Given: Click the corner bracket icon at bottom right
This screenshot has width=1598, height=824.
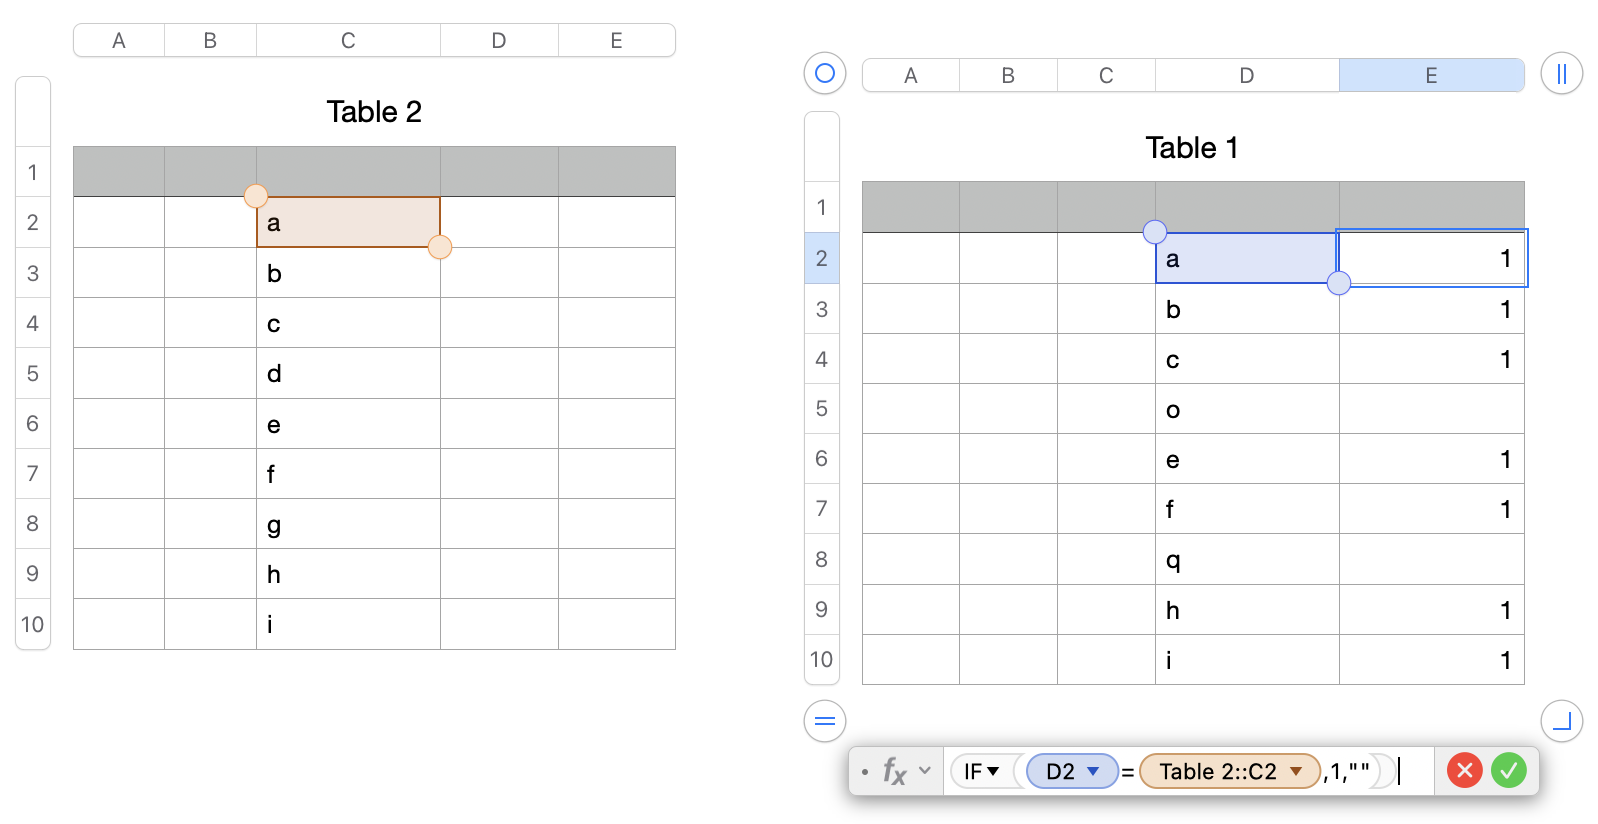Looking at the screenshot, I should (x=1561, y=721).
